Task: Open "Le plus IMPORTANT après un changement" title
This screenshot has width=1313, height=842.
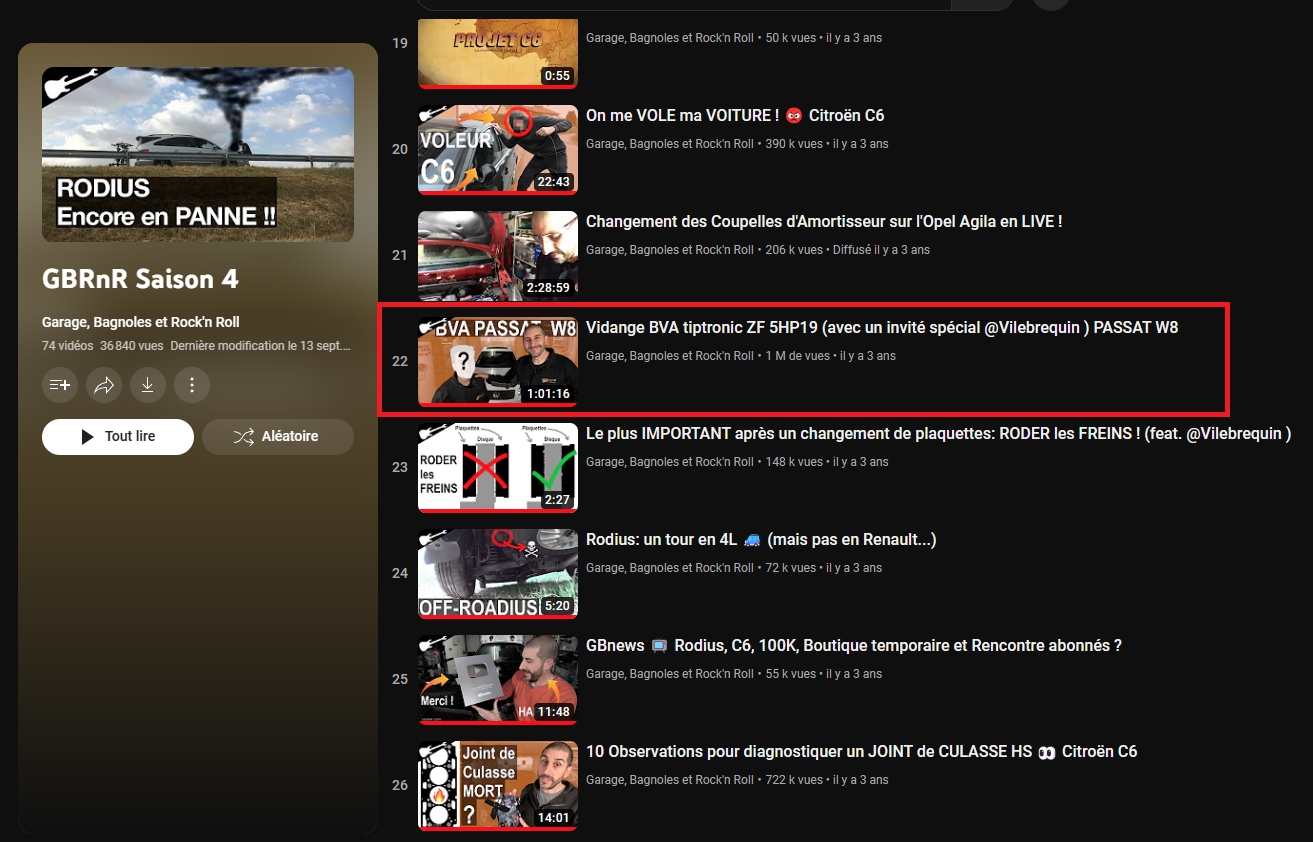Action: 939,434
